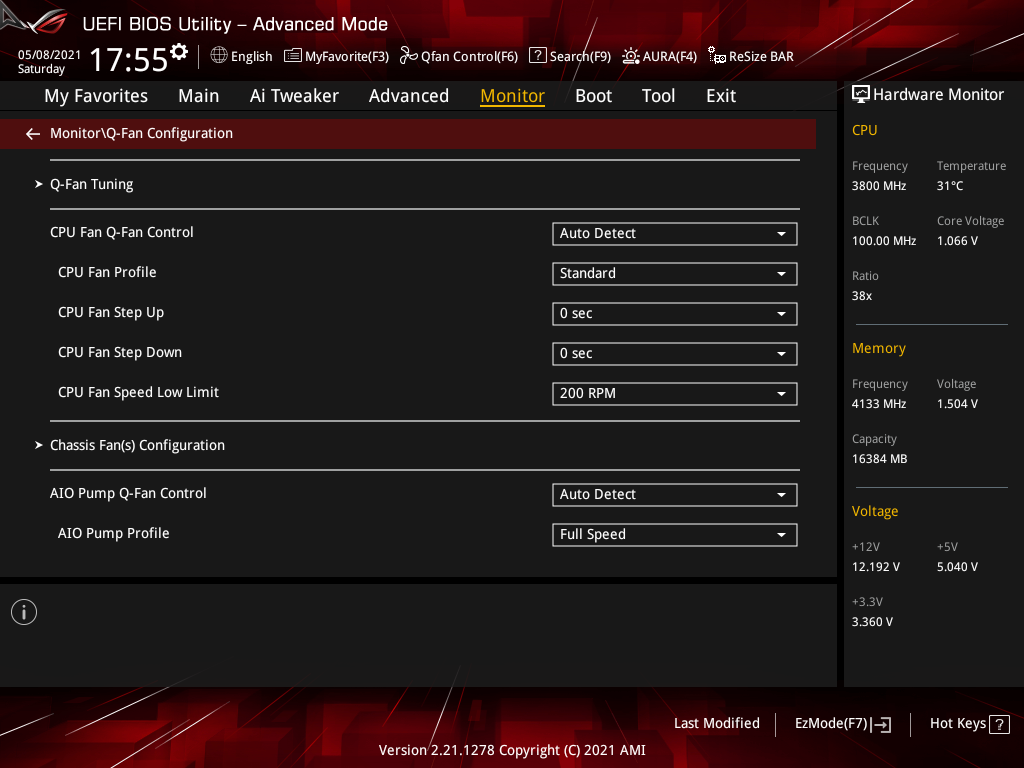The width and height of the screenshot is (1024, 768).
Task: Select CPU Fan Step Up label
Action: click(x=111, y=313)
